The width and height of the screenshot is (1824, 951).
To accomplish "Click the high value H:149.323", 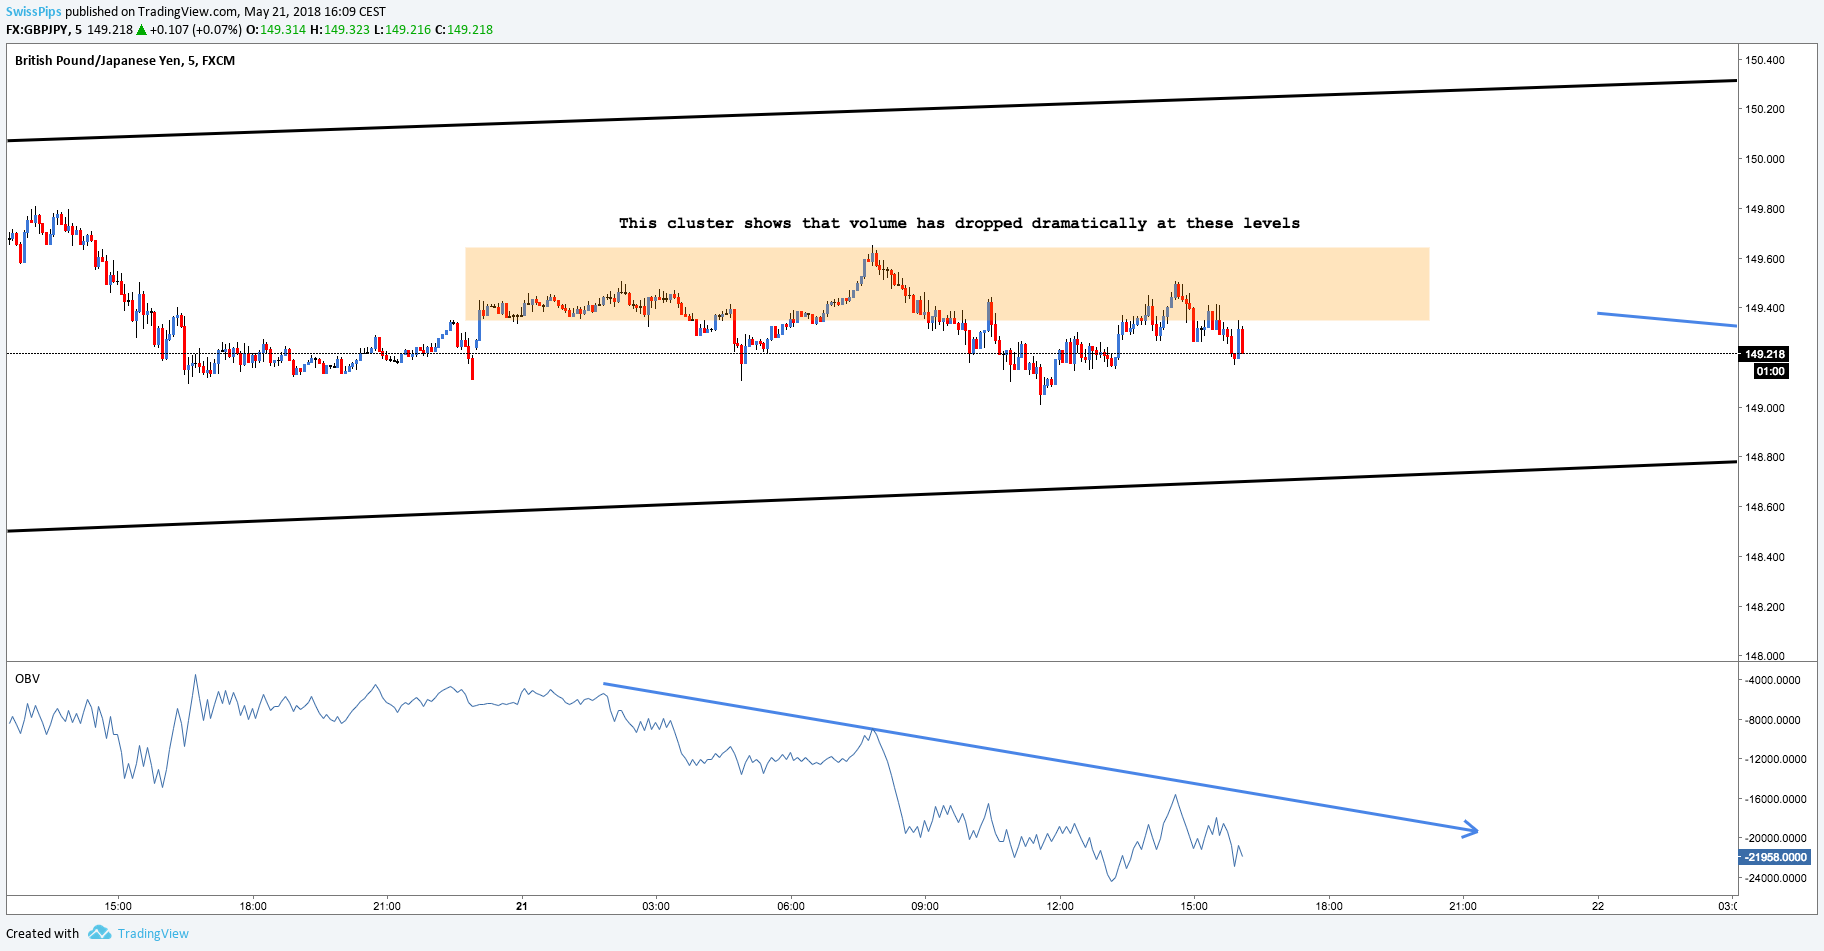I will point(340,30).
